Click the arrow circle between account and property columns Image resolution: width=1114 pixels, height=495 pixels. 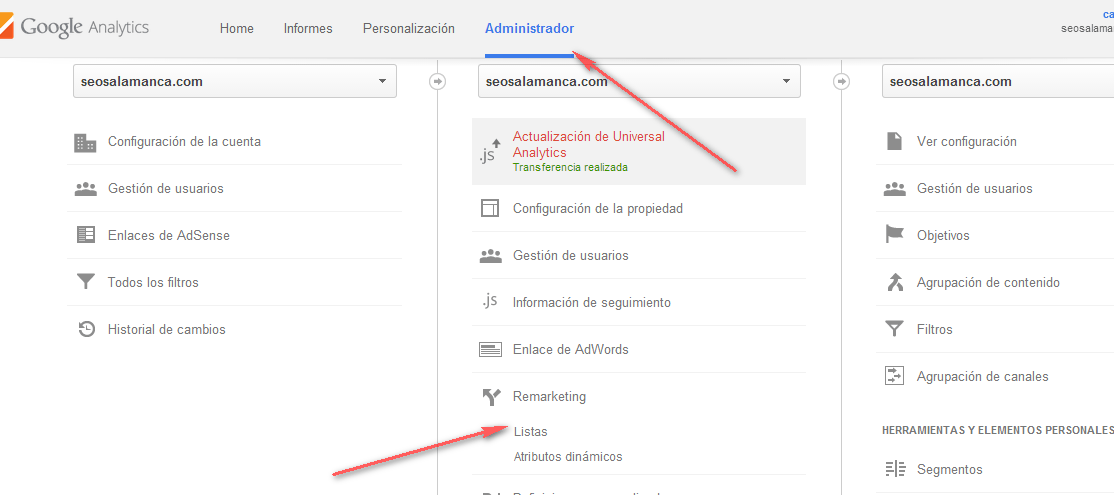coord(438,82)
